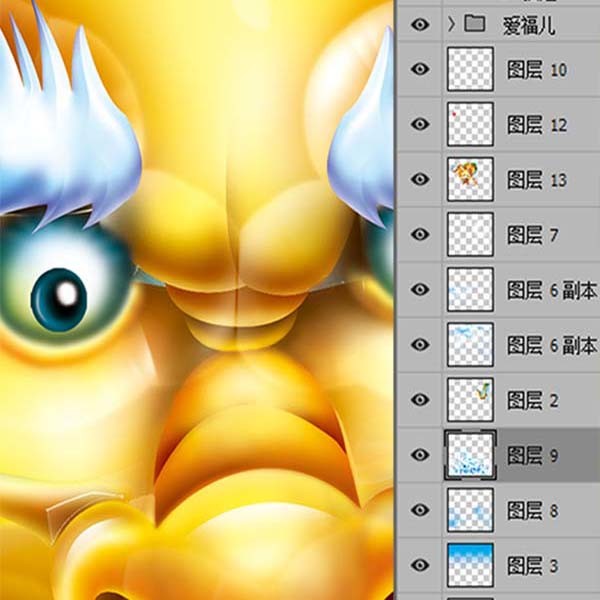The height and width of the screenshot is (600, 600).
Task: Click the 爱福儿 group folder icon
Action: pyautogui.click(x=474, y=24)
